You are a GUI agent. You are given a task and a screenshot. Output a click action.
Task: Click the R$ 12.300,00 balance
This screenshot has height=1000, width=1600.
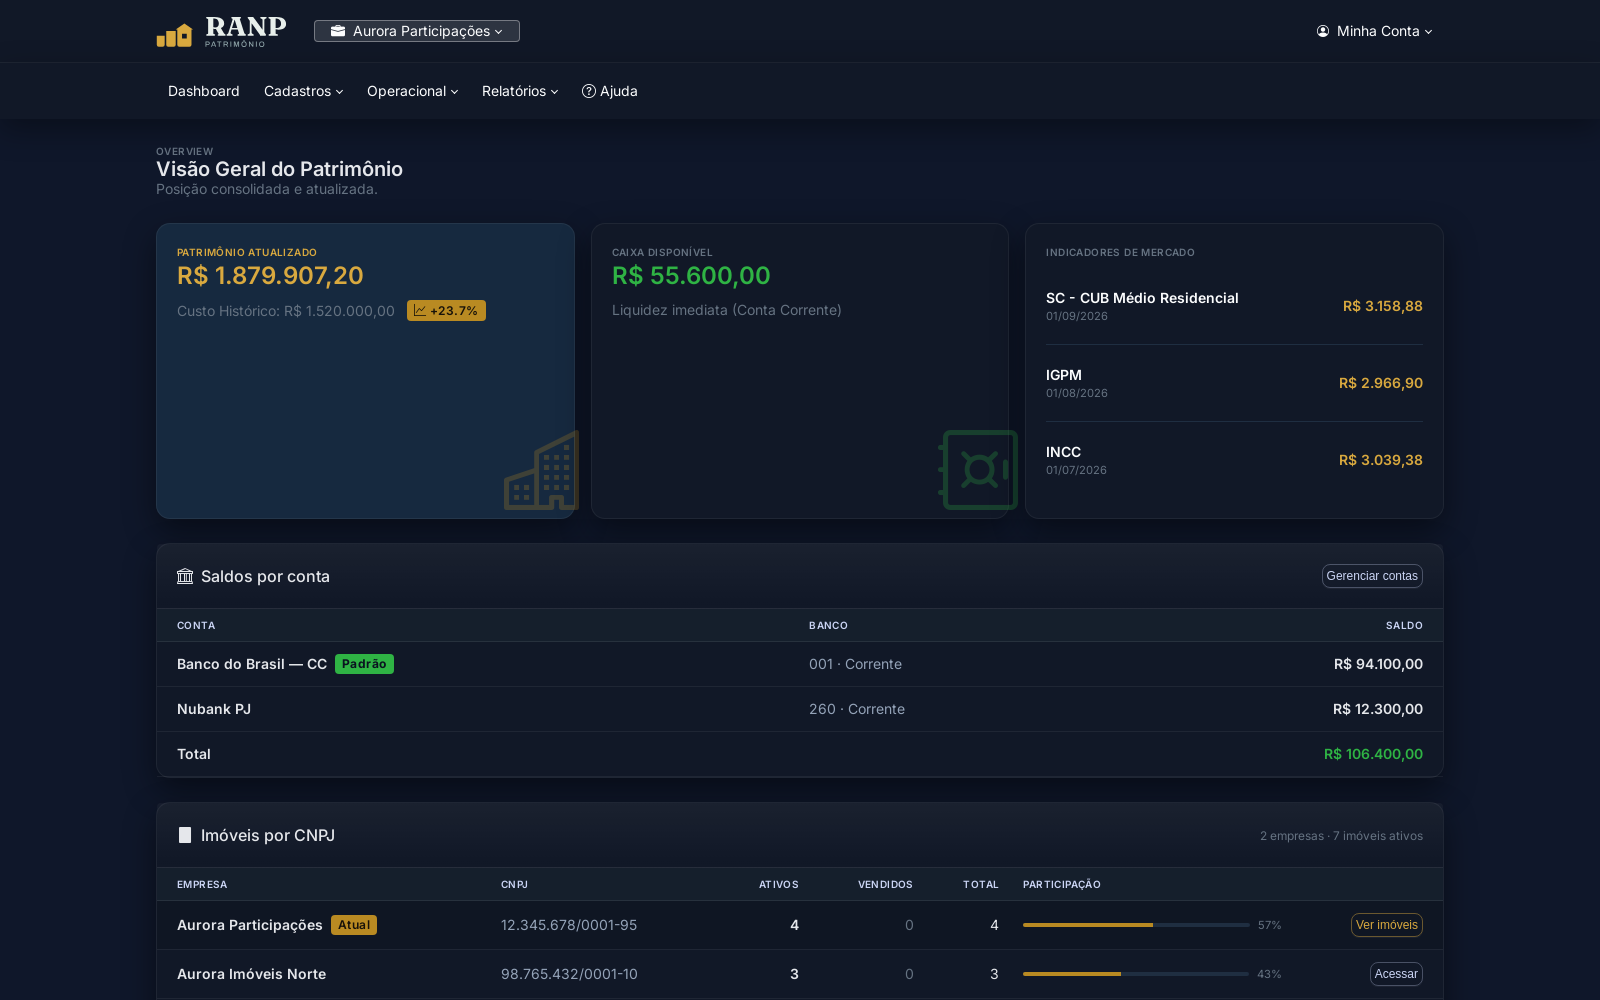pyautogui.click(x=1378, y=709)
